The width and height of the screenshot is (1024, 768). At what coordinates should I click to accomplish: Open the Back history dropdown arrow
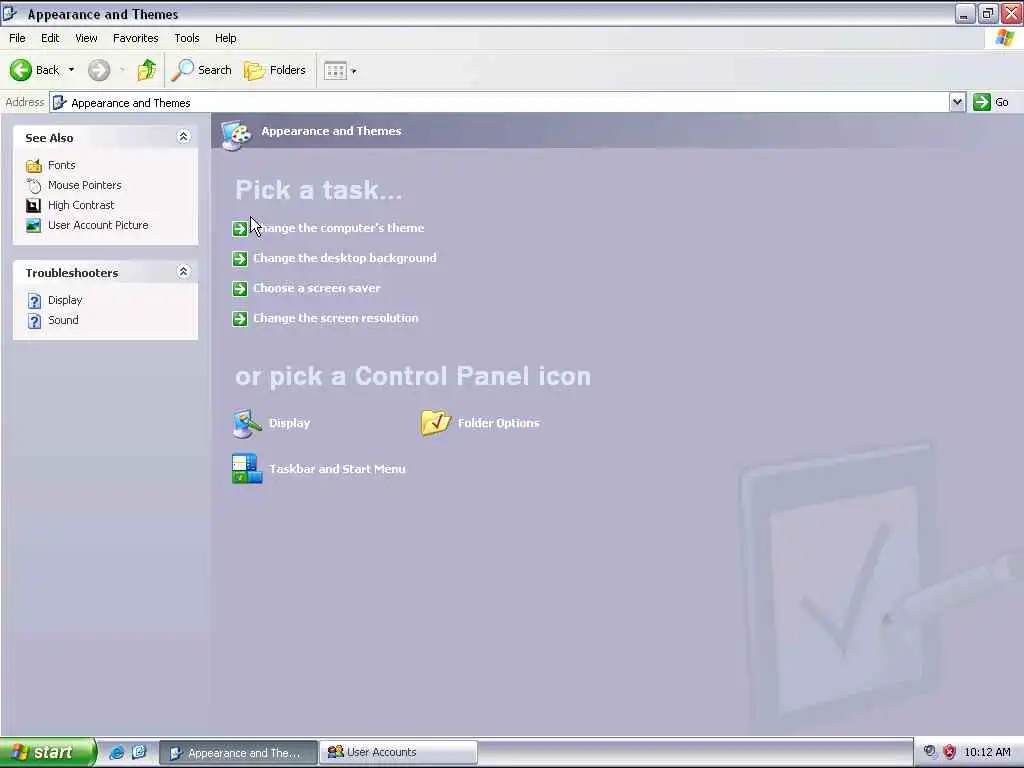click(71, 70)
